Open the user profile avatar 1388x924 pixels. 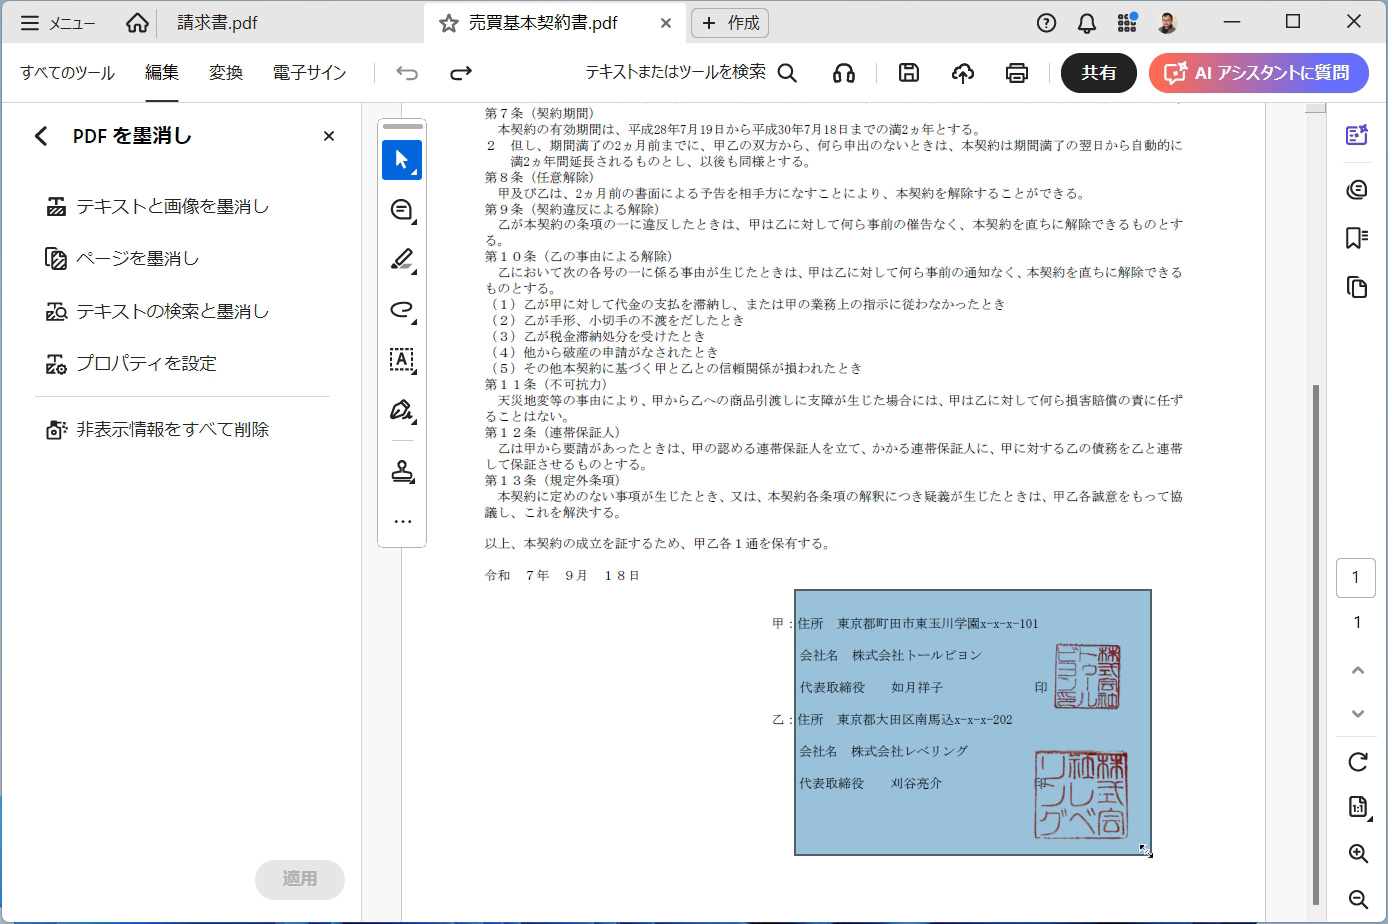click(1167, 22)
